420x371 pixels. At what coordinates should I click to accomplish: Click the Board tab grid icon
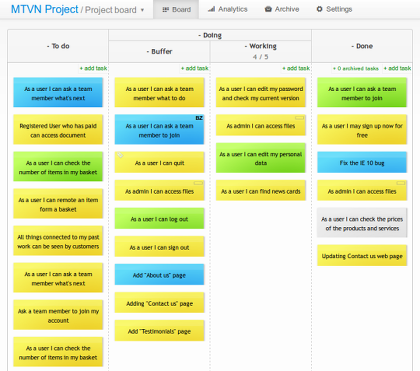point(166,10)
